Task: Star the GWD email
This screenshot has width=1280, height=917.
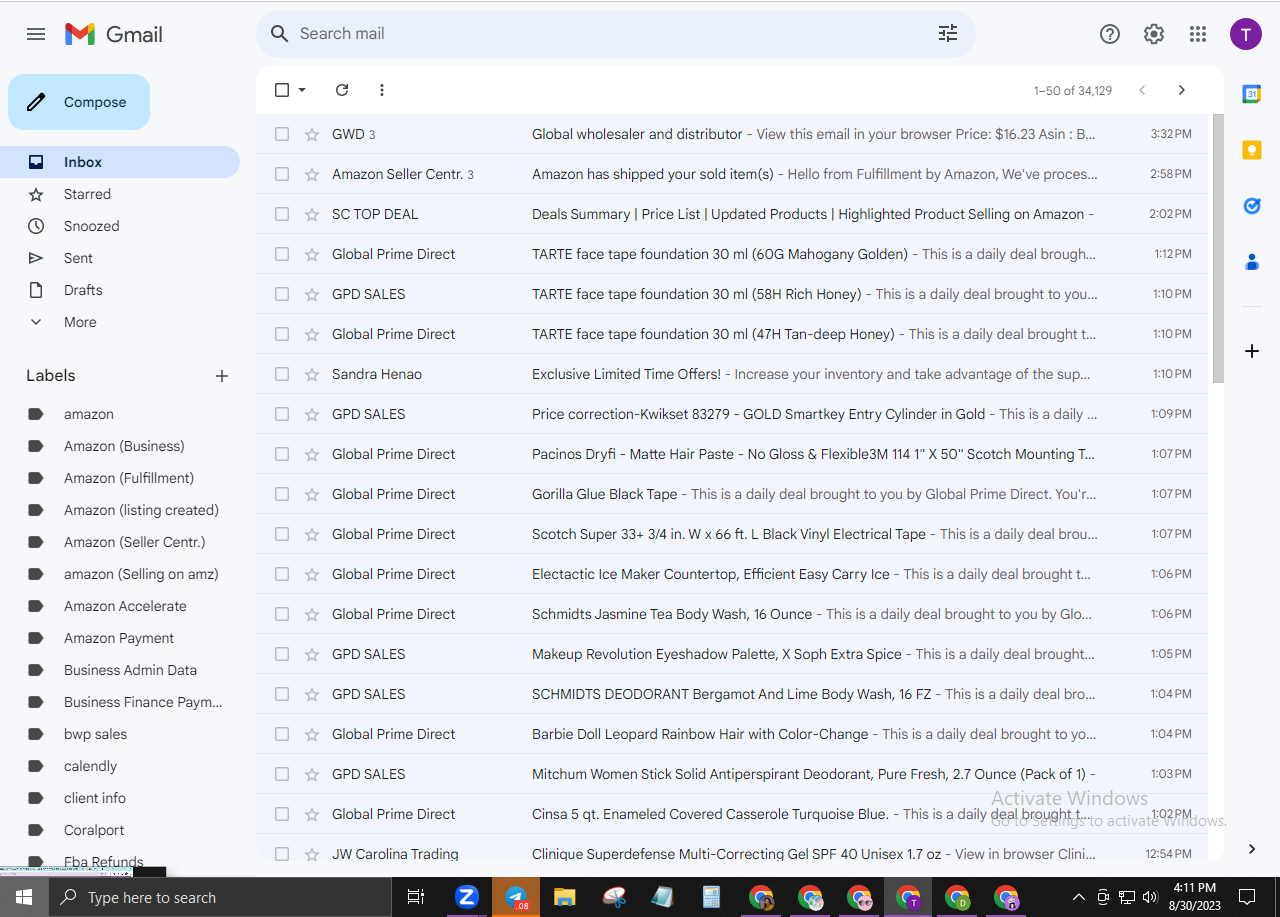Action: pos(312,134)
